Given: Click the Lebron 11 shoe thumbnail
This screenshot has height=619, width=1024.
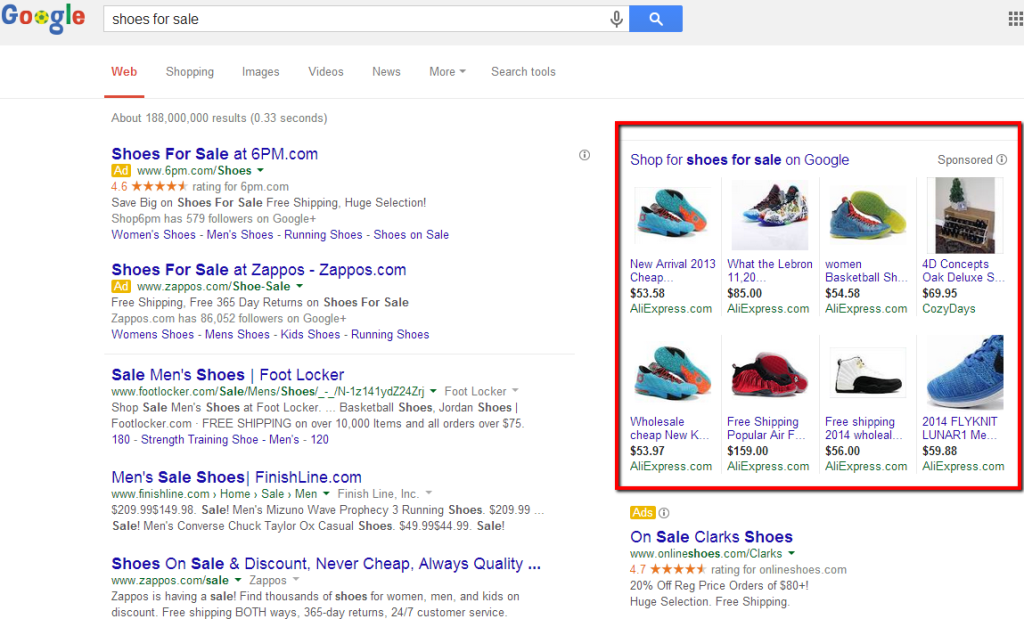Looking at the screenshot, I should (x=770, y=213).
